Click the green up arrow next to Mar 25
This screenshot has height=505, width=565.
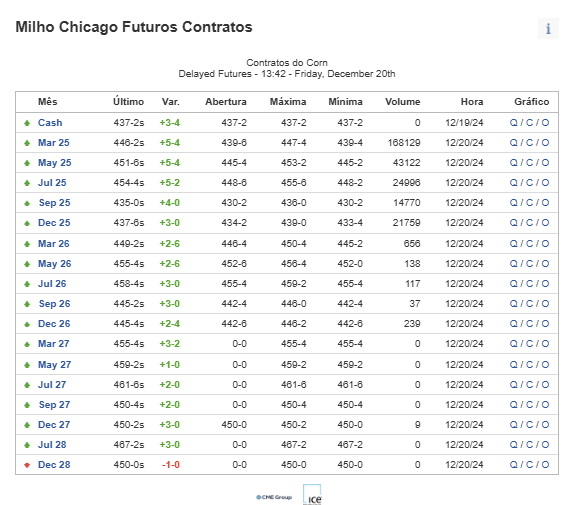[27, 143]
